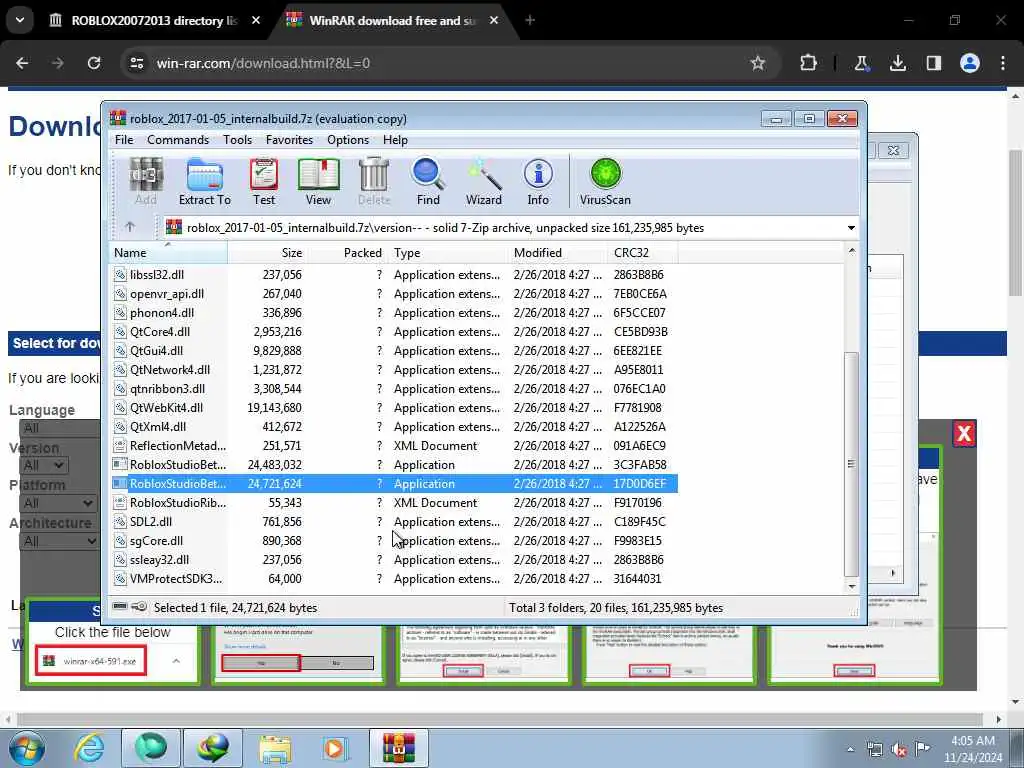Open Chrome profile avatar icon
This screenshot has height=768, width=1024.
coord(970,63)
